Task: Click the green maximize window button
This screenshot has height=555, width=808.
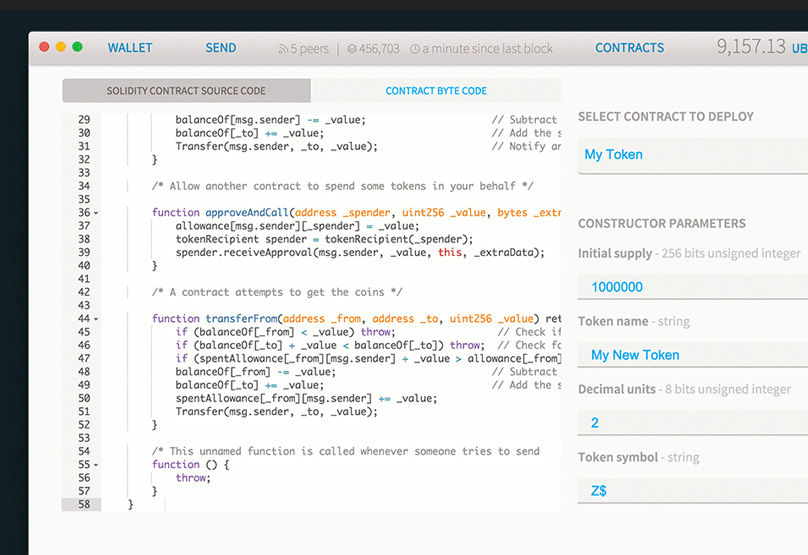Action: coord(77,47)
